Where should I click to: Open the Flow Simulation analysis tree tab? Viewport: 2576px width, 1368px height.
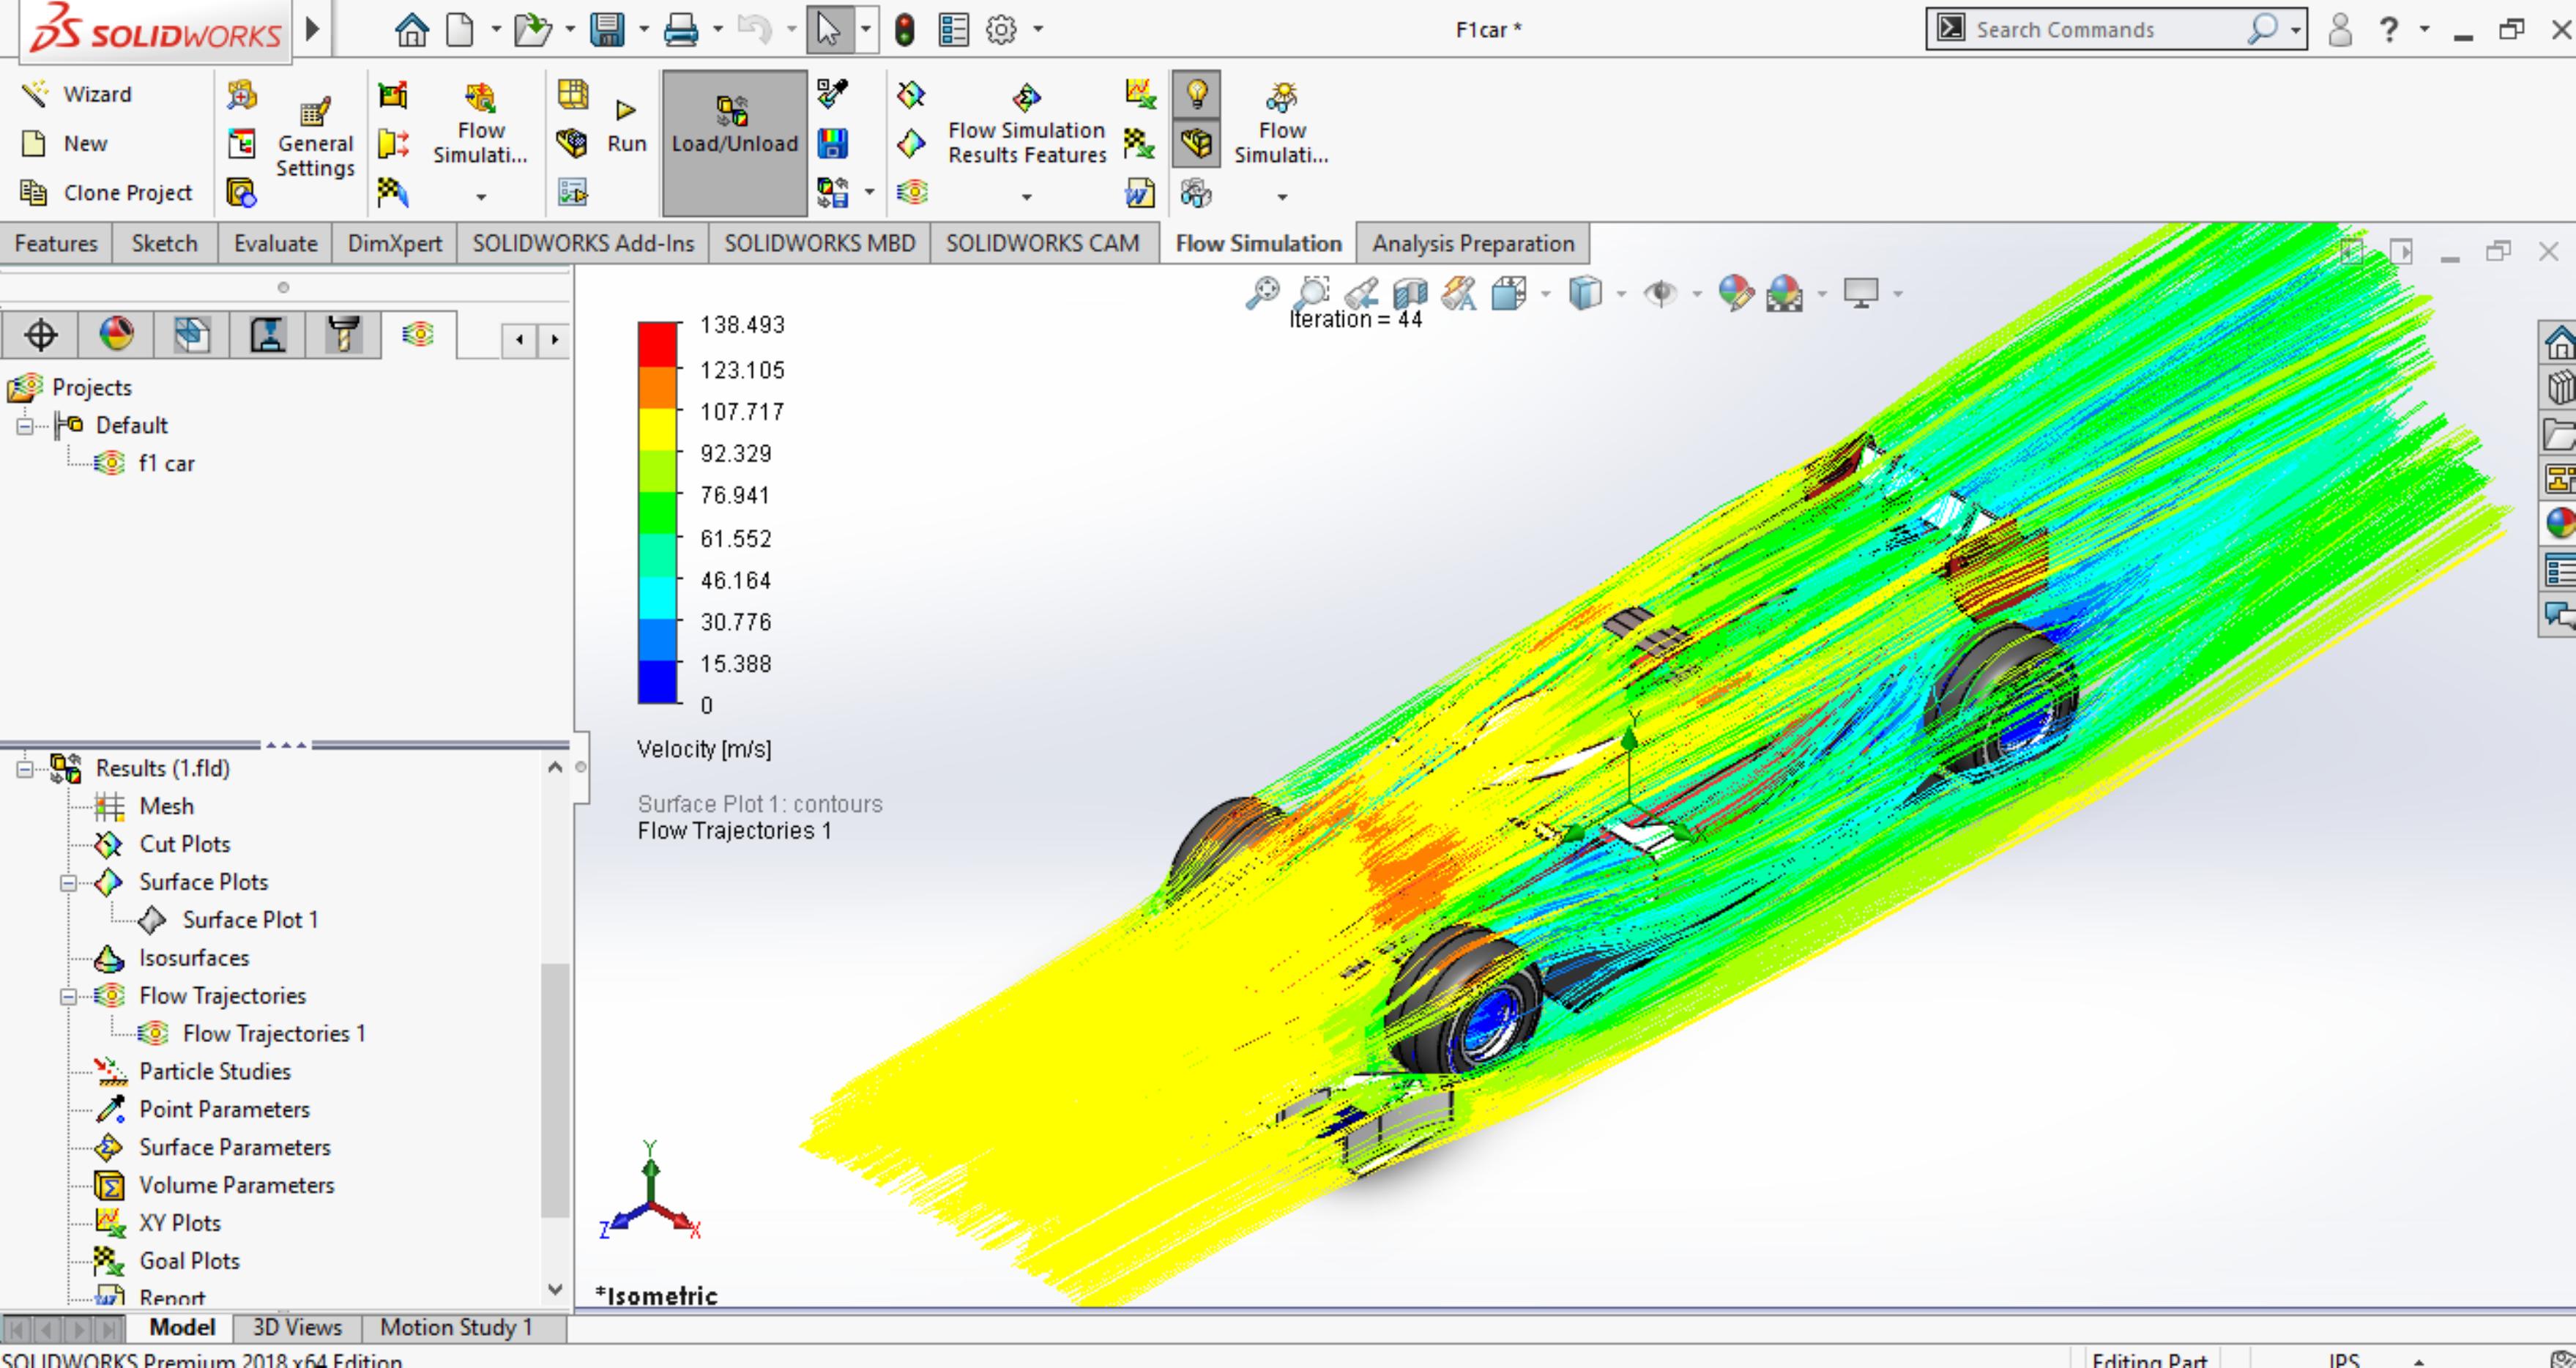[x=418, y=334]
